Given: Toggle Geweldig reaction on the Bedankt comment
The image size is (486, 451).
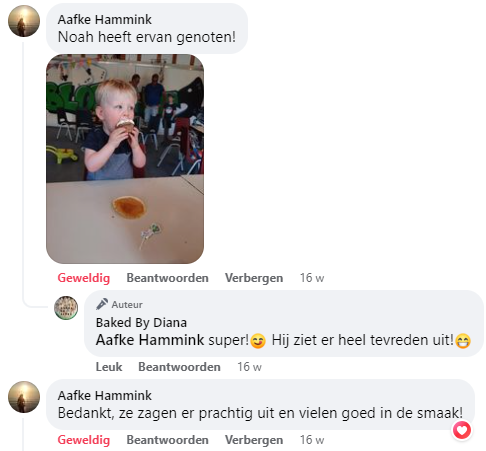Looking at the screenshot, I should pos(84,440).
